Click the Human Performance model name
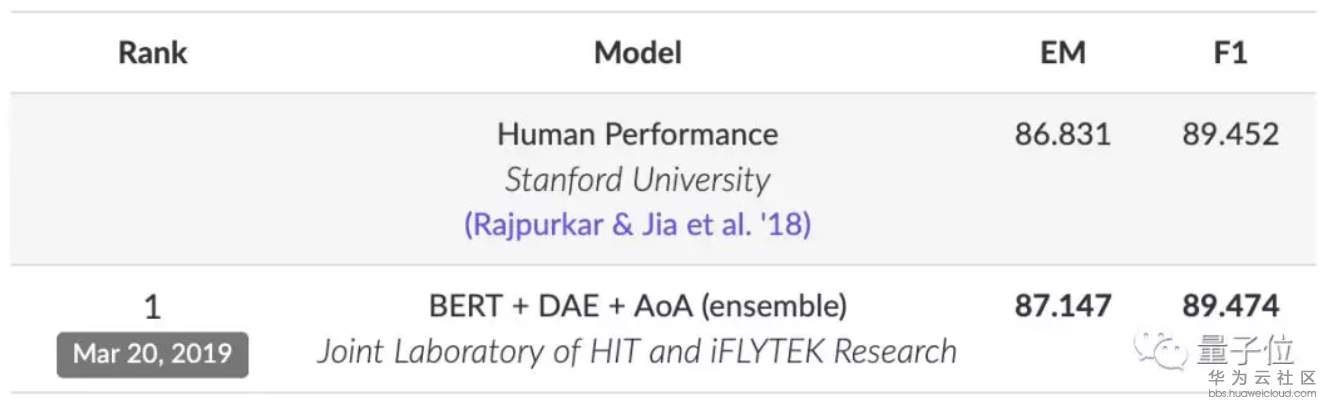 637,134
